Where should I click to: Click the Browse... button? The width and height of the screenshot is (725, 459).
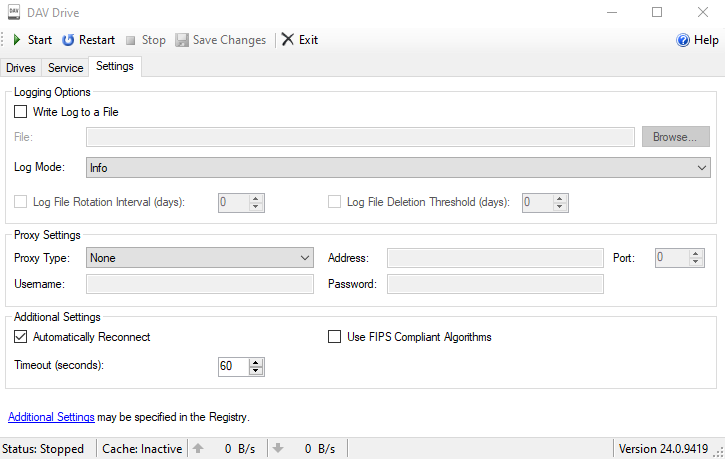click(x=675, y=137)
